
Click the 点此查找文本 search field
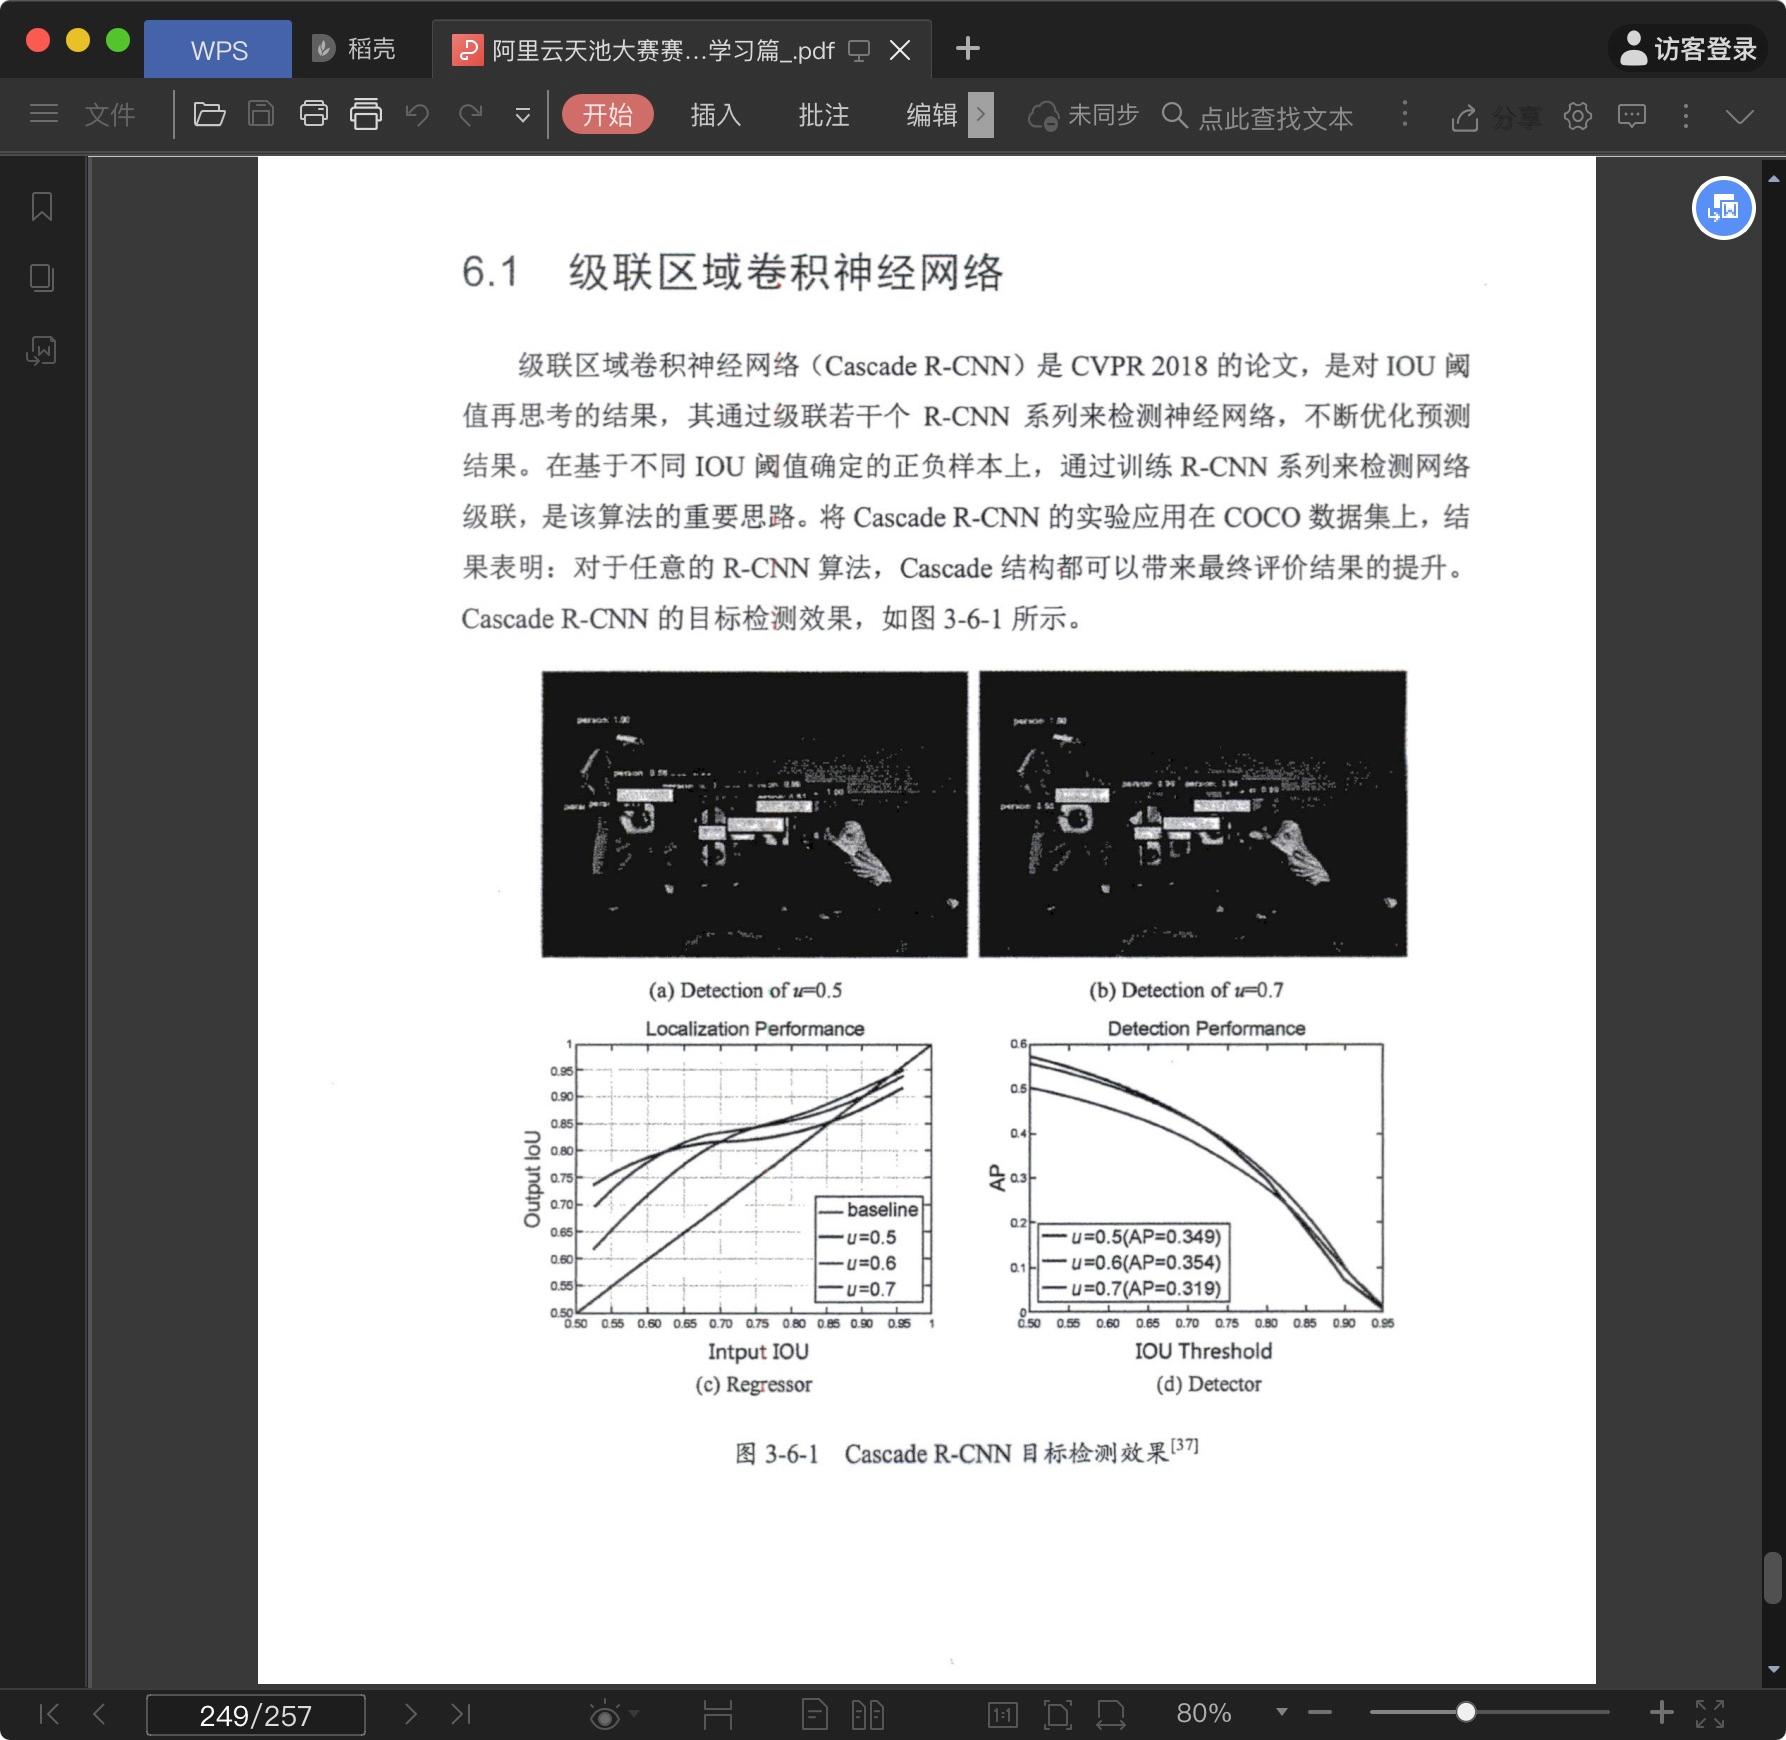coord(1258,117)
